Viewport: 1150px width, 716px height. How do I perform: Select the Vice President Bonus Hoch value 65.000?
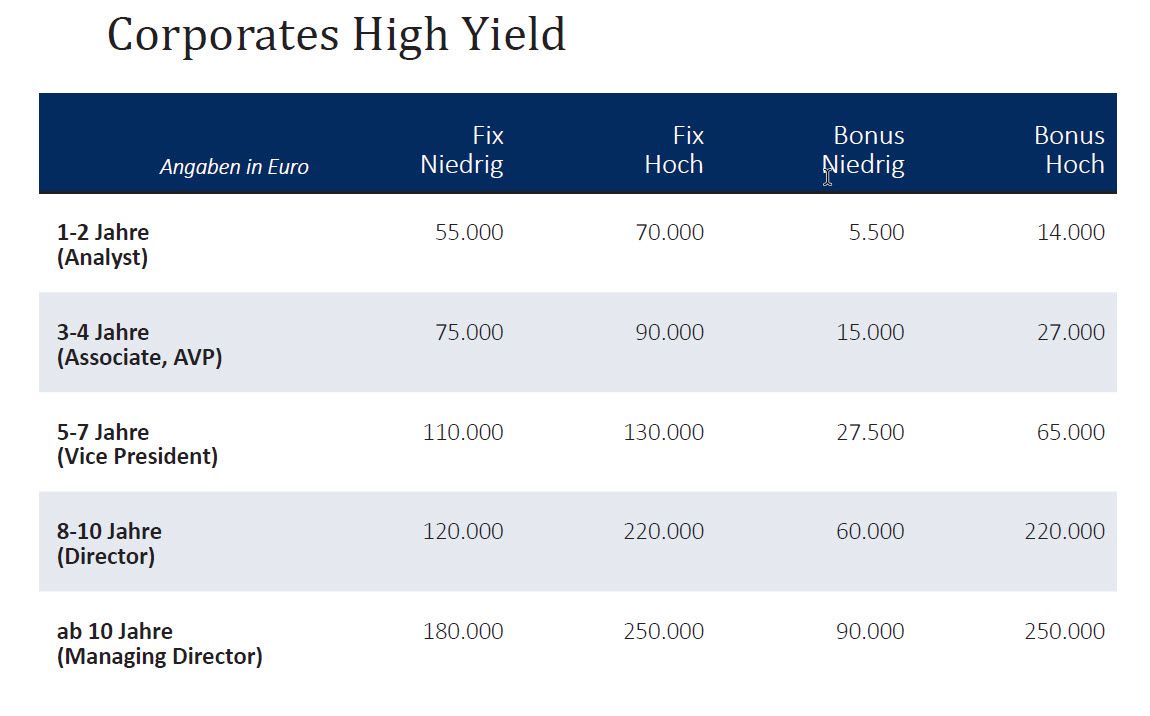tap(1071, 433)
